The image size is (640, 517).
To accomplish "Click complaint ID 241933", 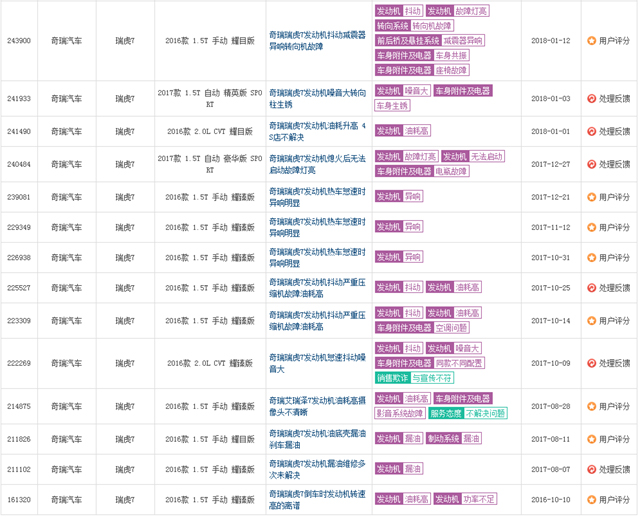I will point(19,99).
